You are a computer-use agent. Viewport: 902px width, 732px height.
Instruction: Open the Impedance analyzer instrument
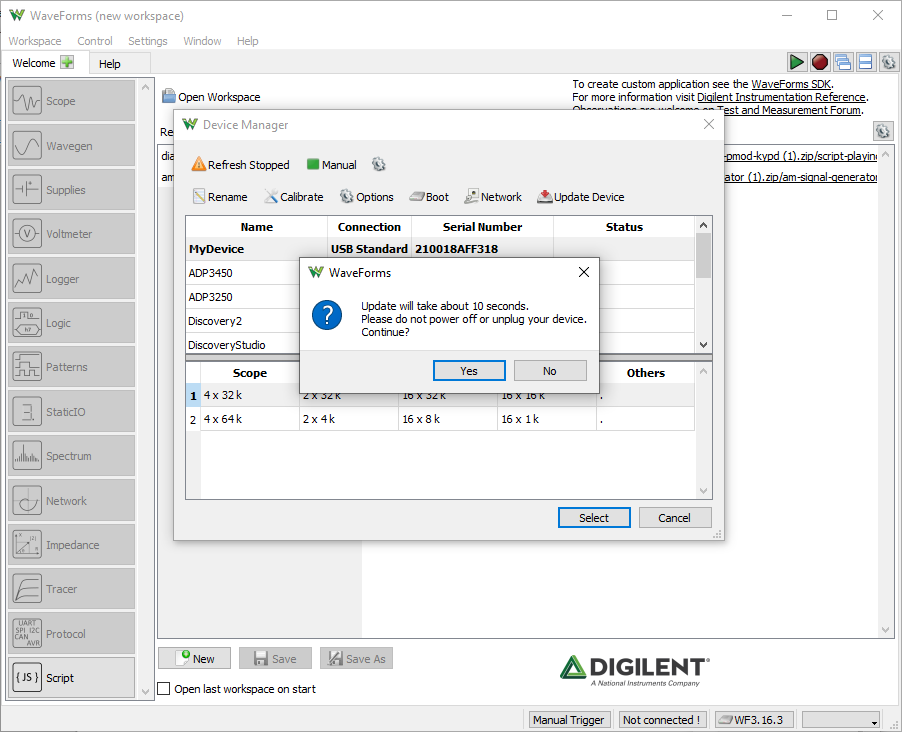tap(71, 545)
